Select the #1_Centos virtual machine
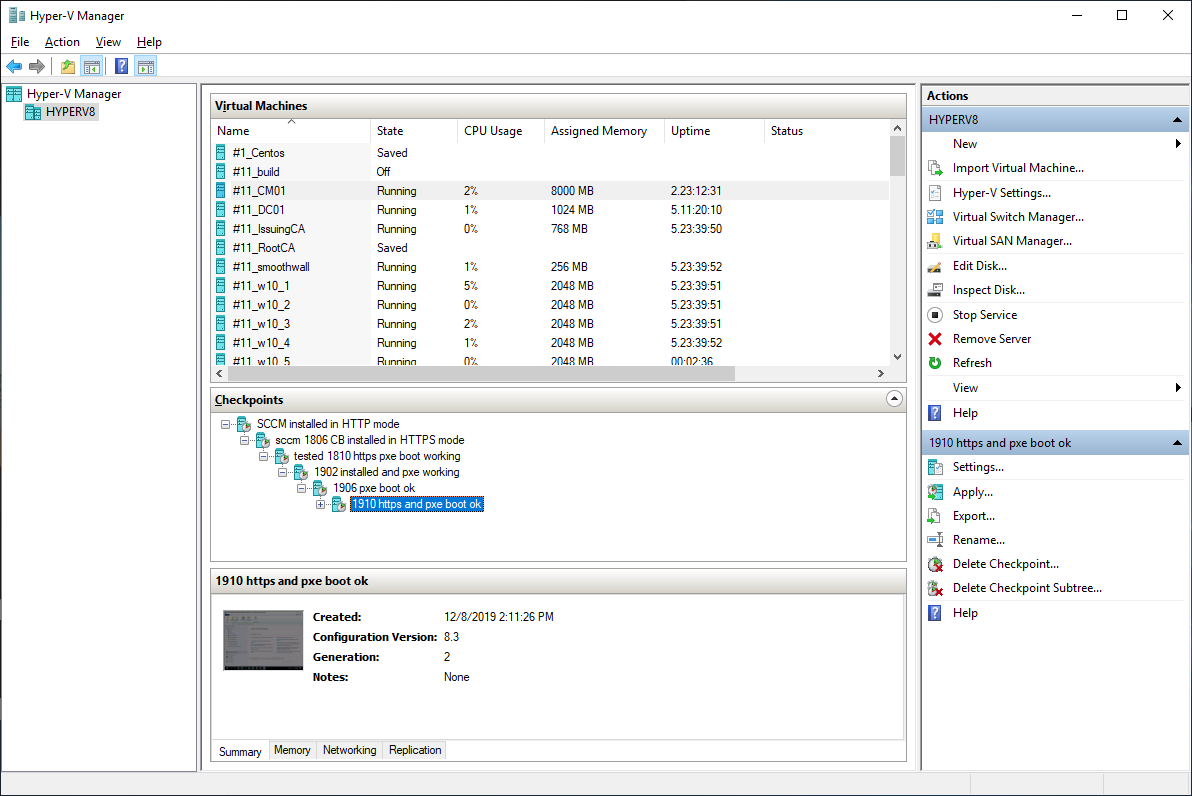The height and width of the screenshot is (796, 1192). click(550, 153)
